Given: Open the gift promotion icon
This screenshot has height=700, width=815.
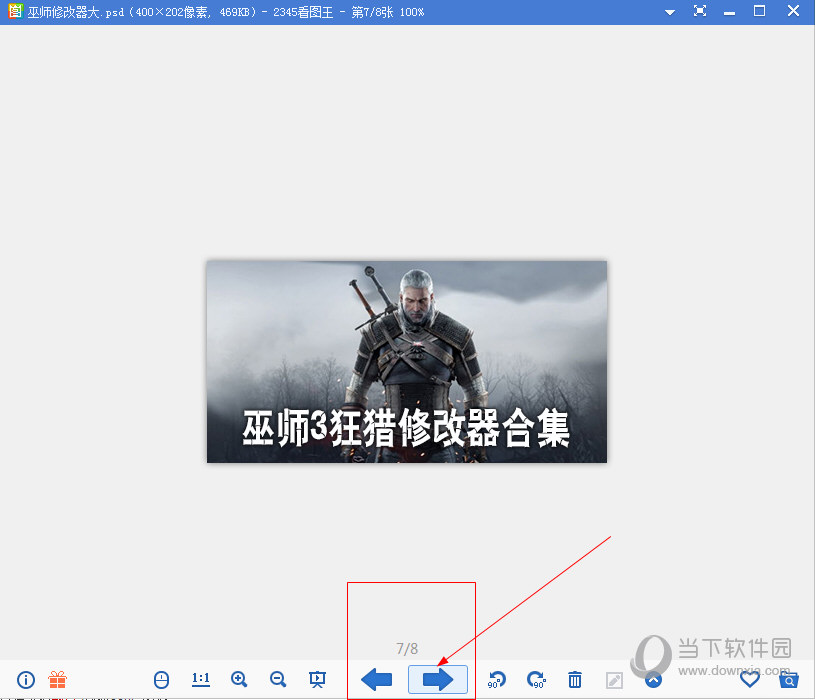Looking at the screenshot, I should (57, 680).
